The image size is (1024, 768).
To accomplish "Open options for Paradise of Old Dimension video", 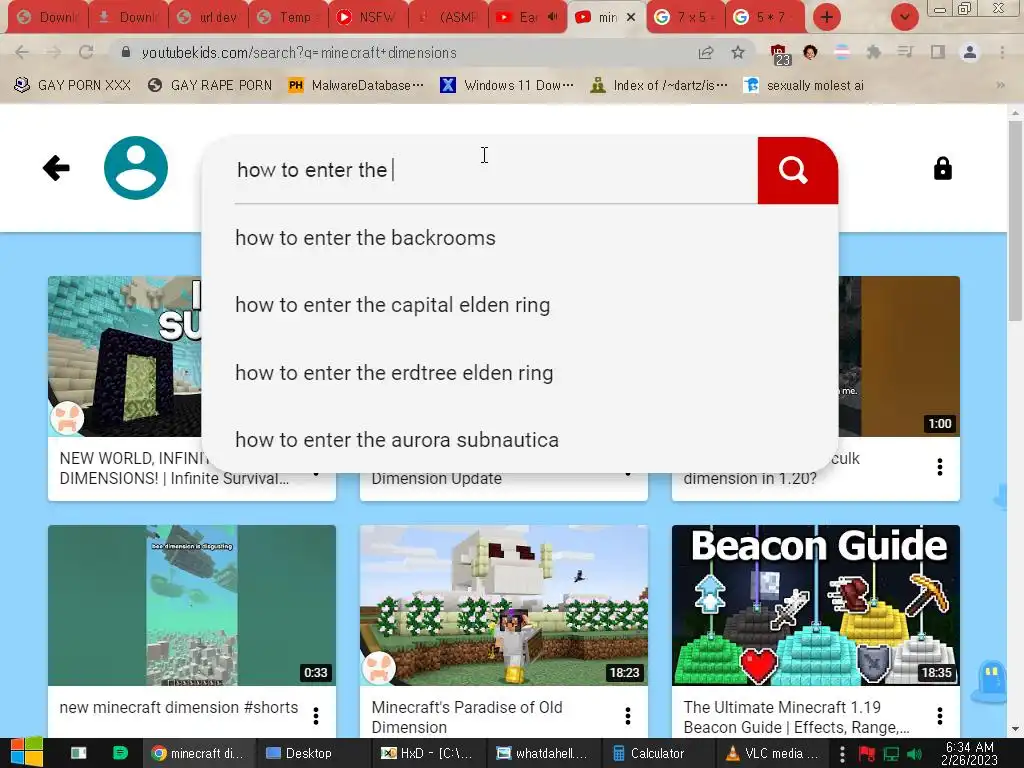I will point(628,716).
